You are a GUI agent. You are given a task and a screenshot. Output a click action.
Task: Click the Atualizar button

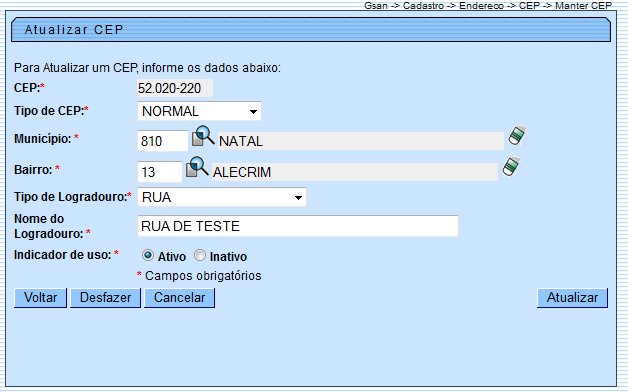[572, 298]
